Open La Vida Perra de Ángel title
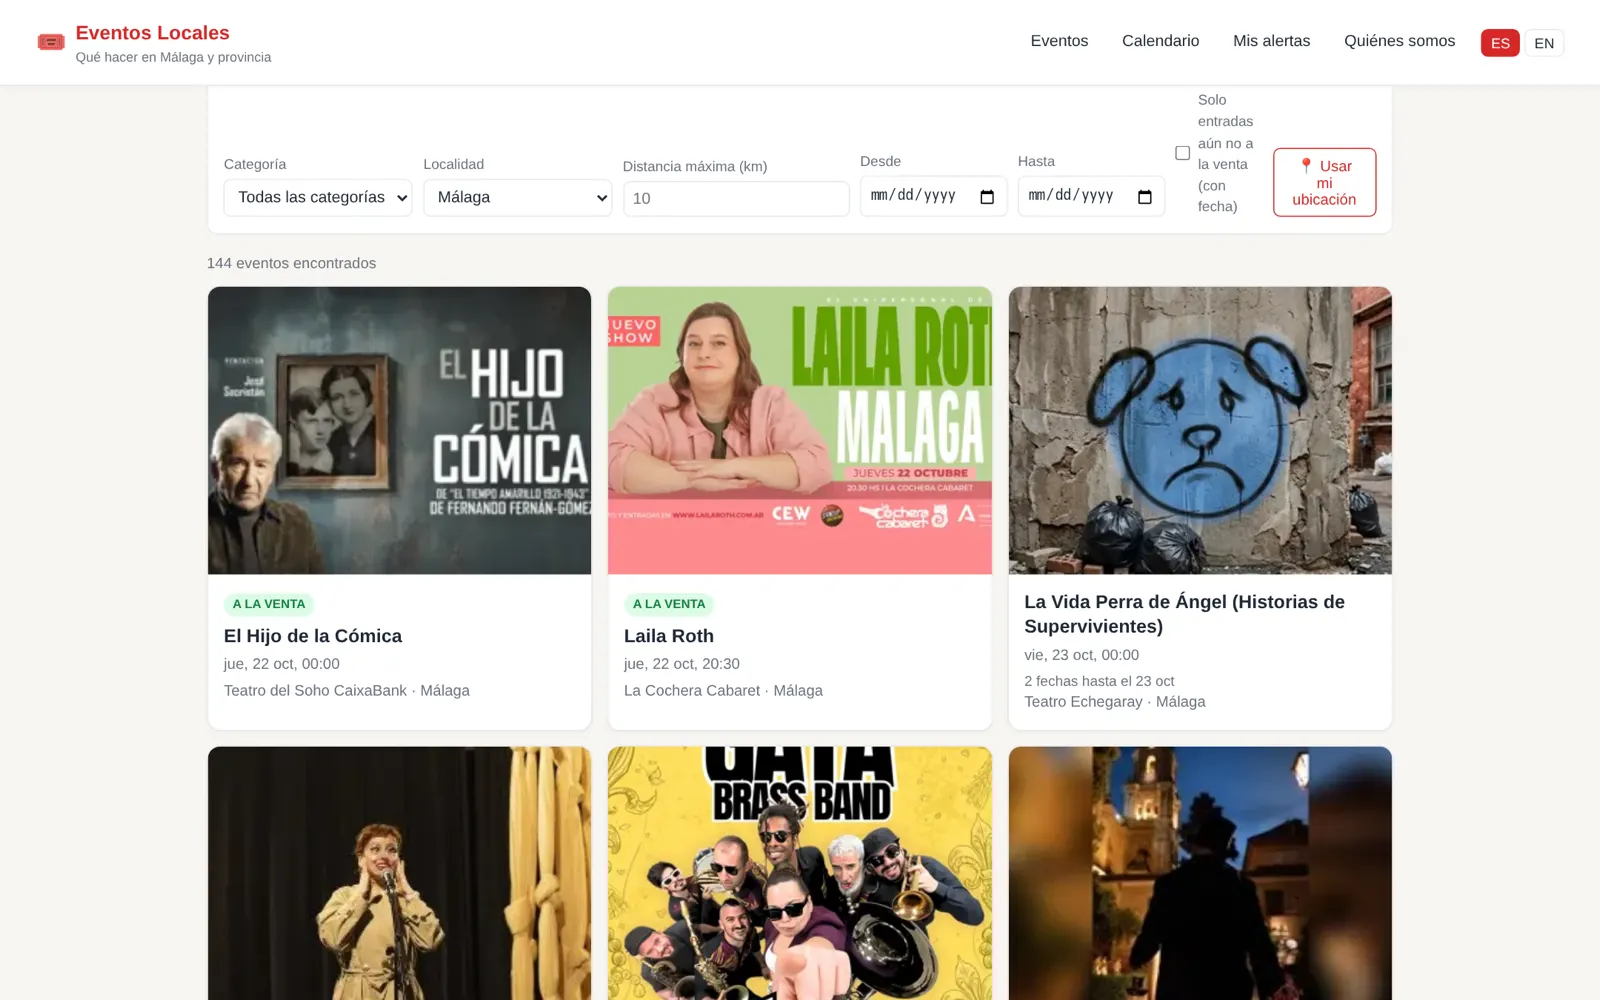 pos(1184,614)
